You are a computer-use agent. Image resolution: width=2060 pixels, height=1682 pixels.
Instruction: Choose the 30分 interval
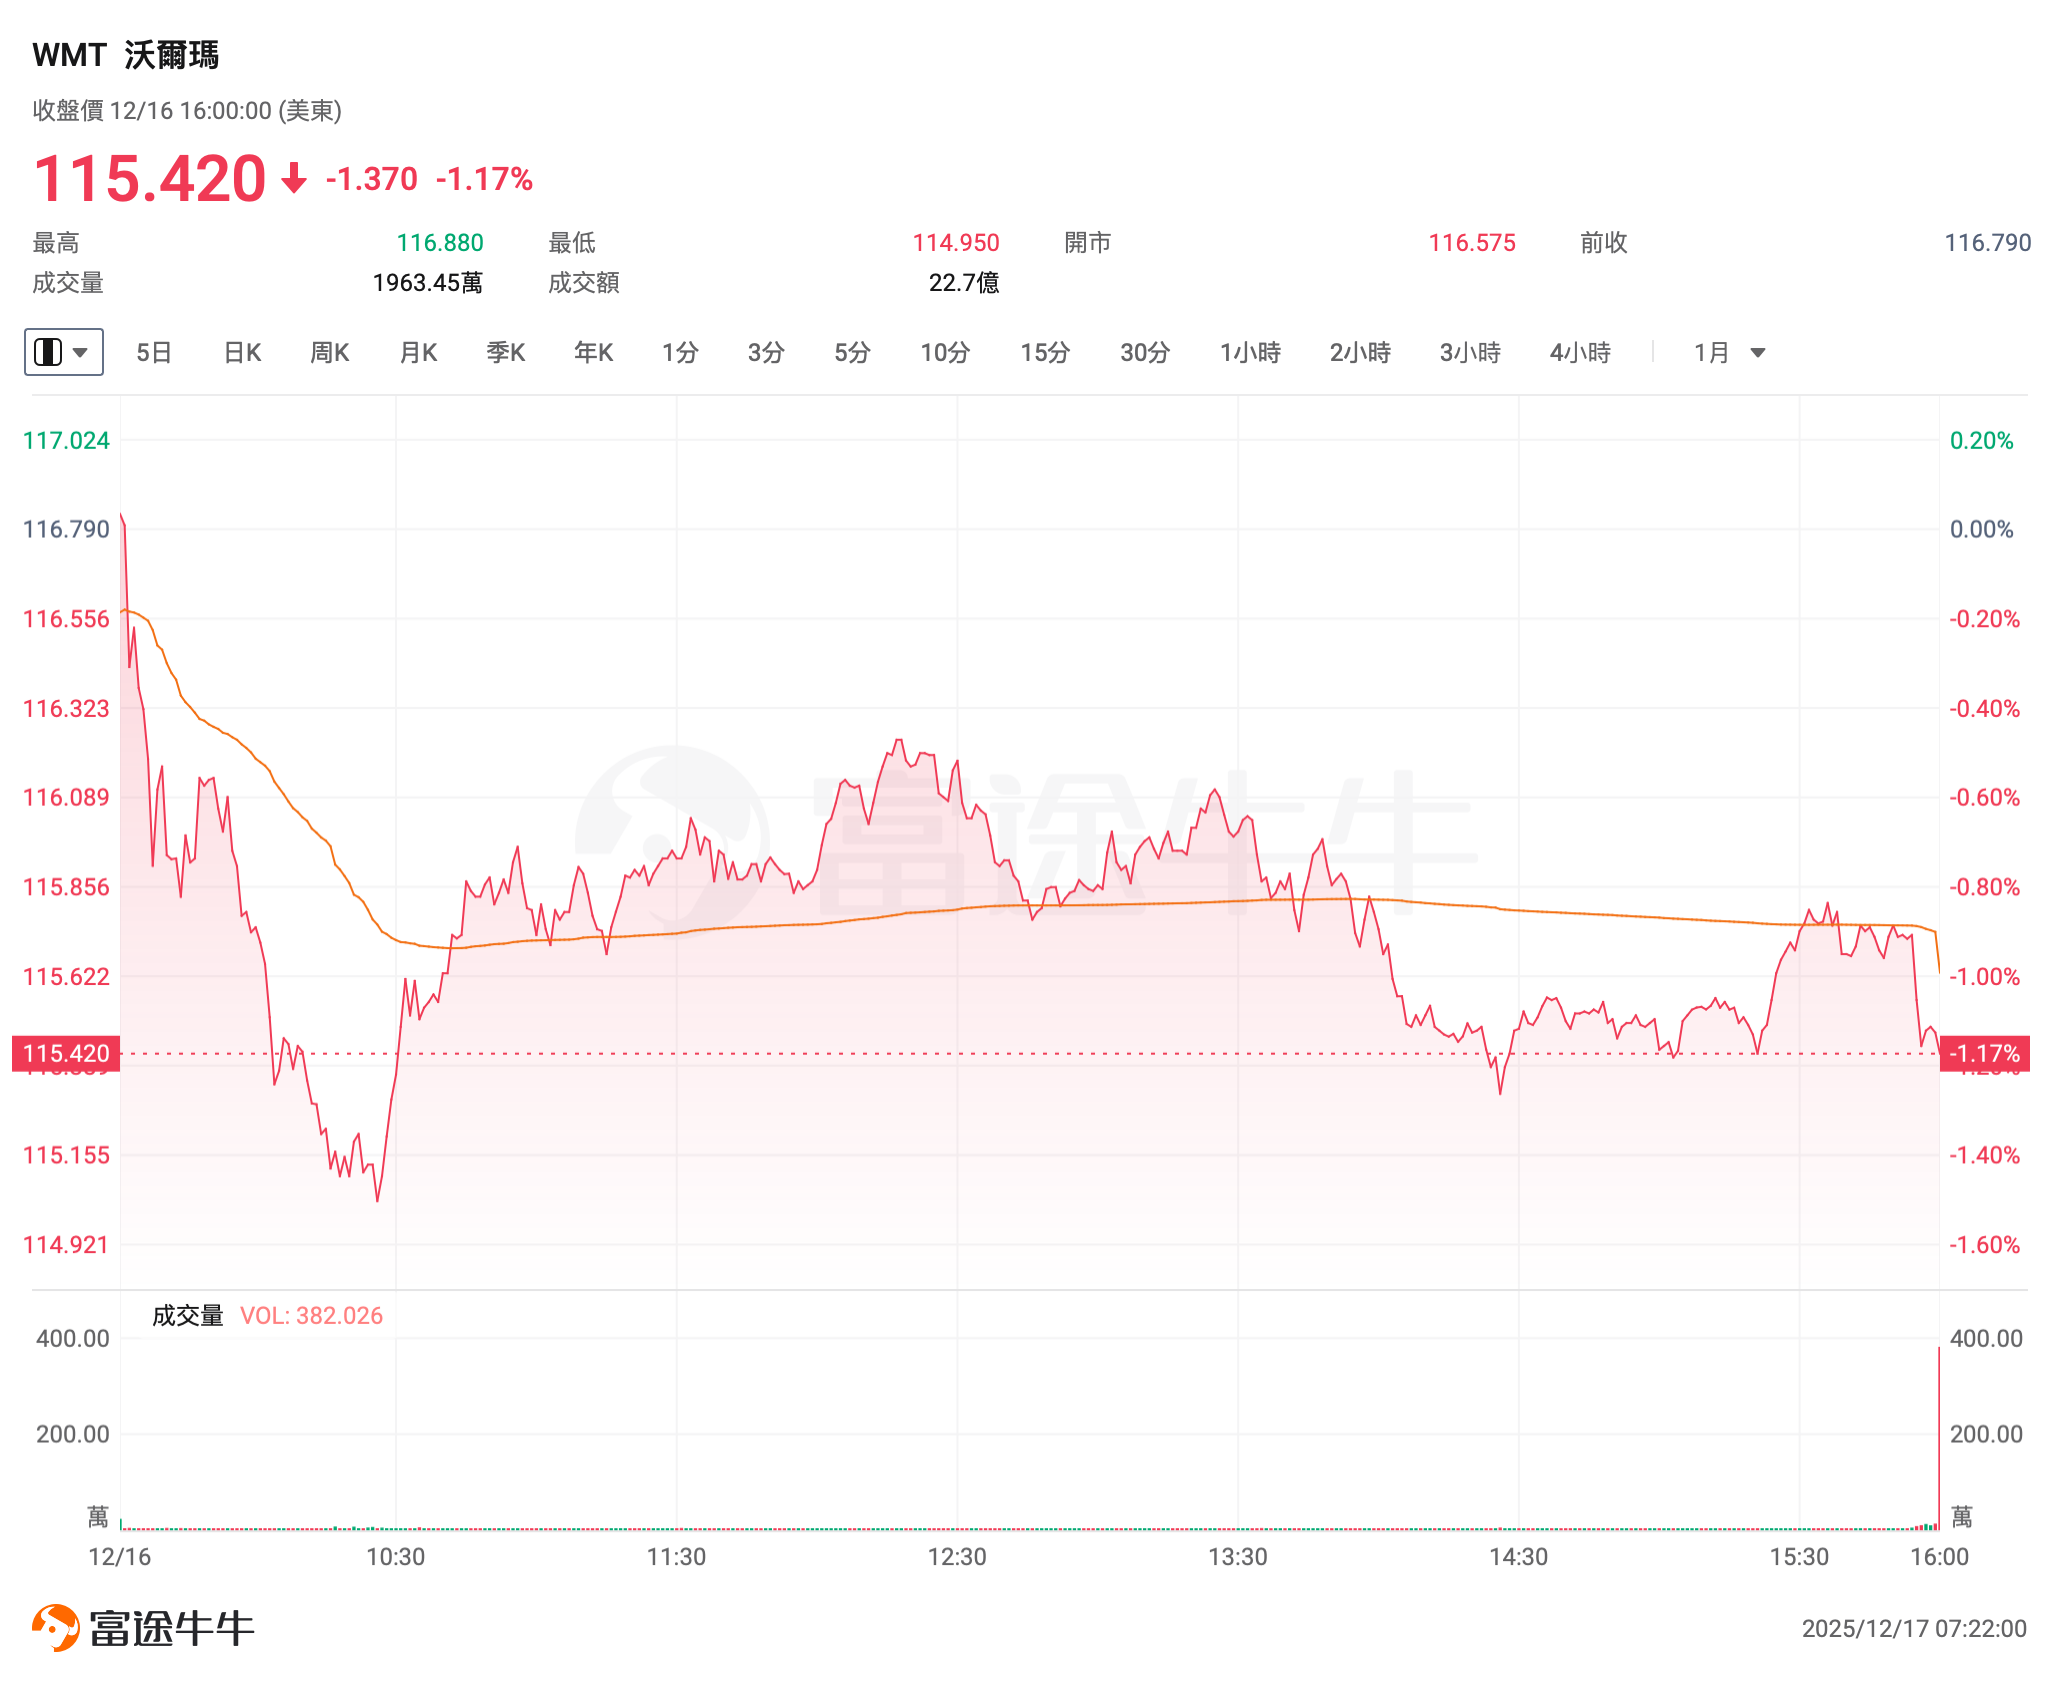1145,352
